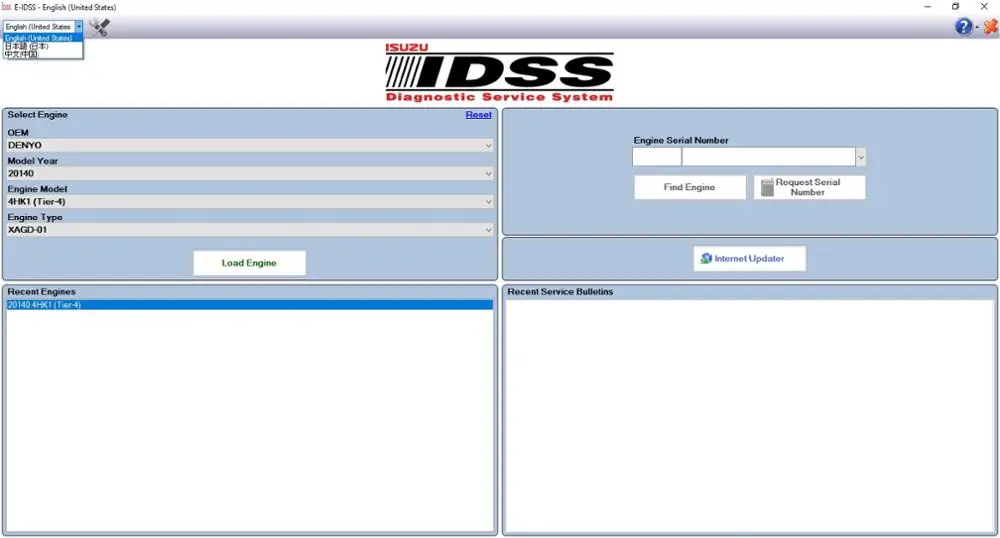Click the long Engine Serial Number field
The height and width of the screenshot is (538, 1000).
click(x=768, y=157)
